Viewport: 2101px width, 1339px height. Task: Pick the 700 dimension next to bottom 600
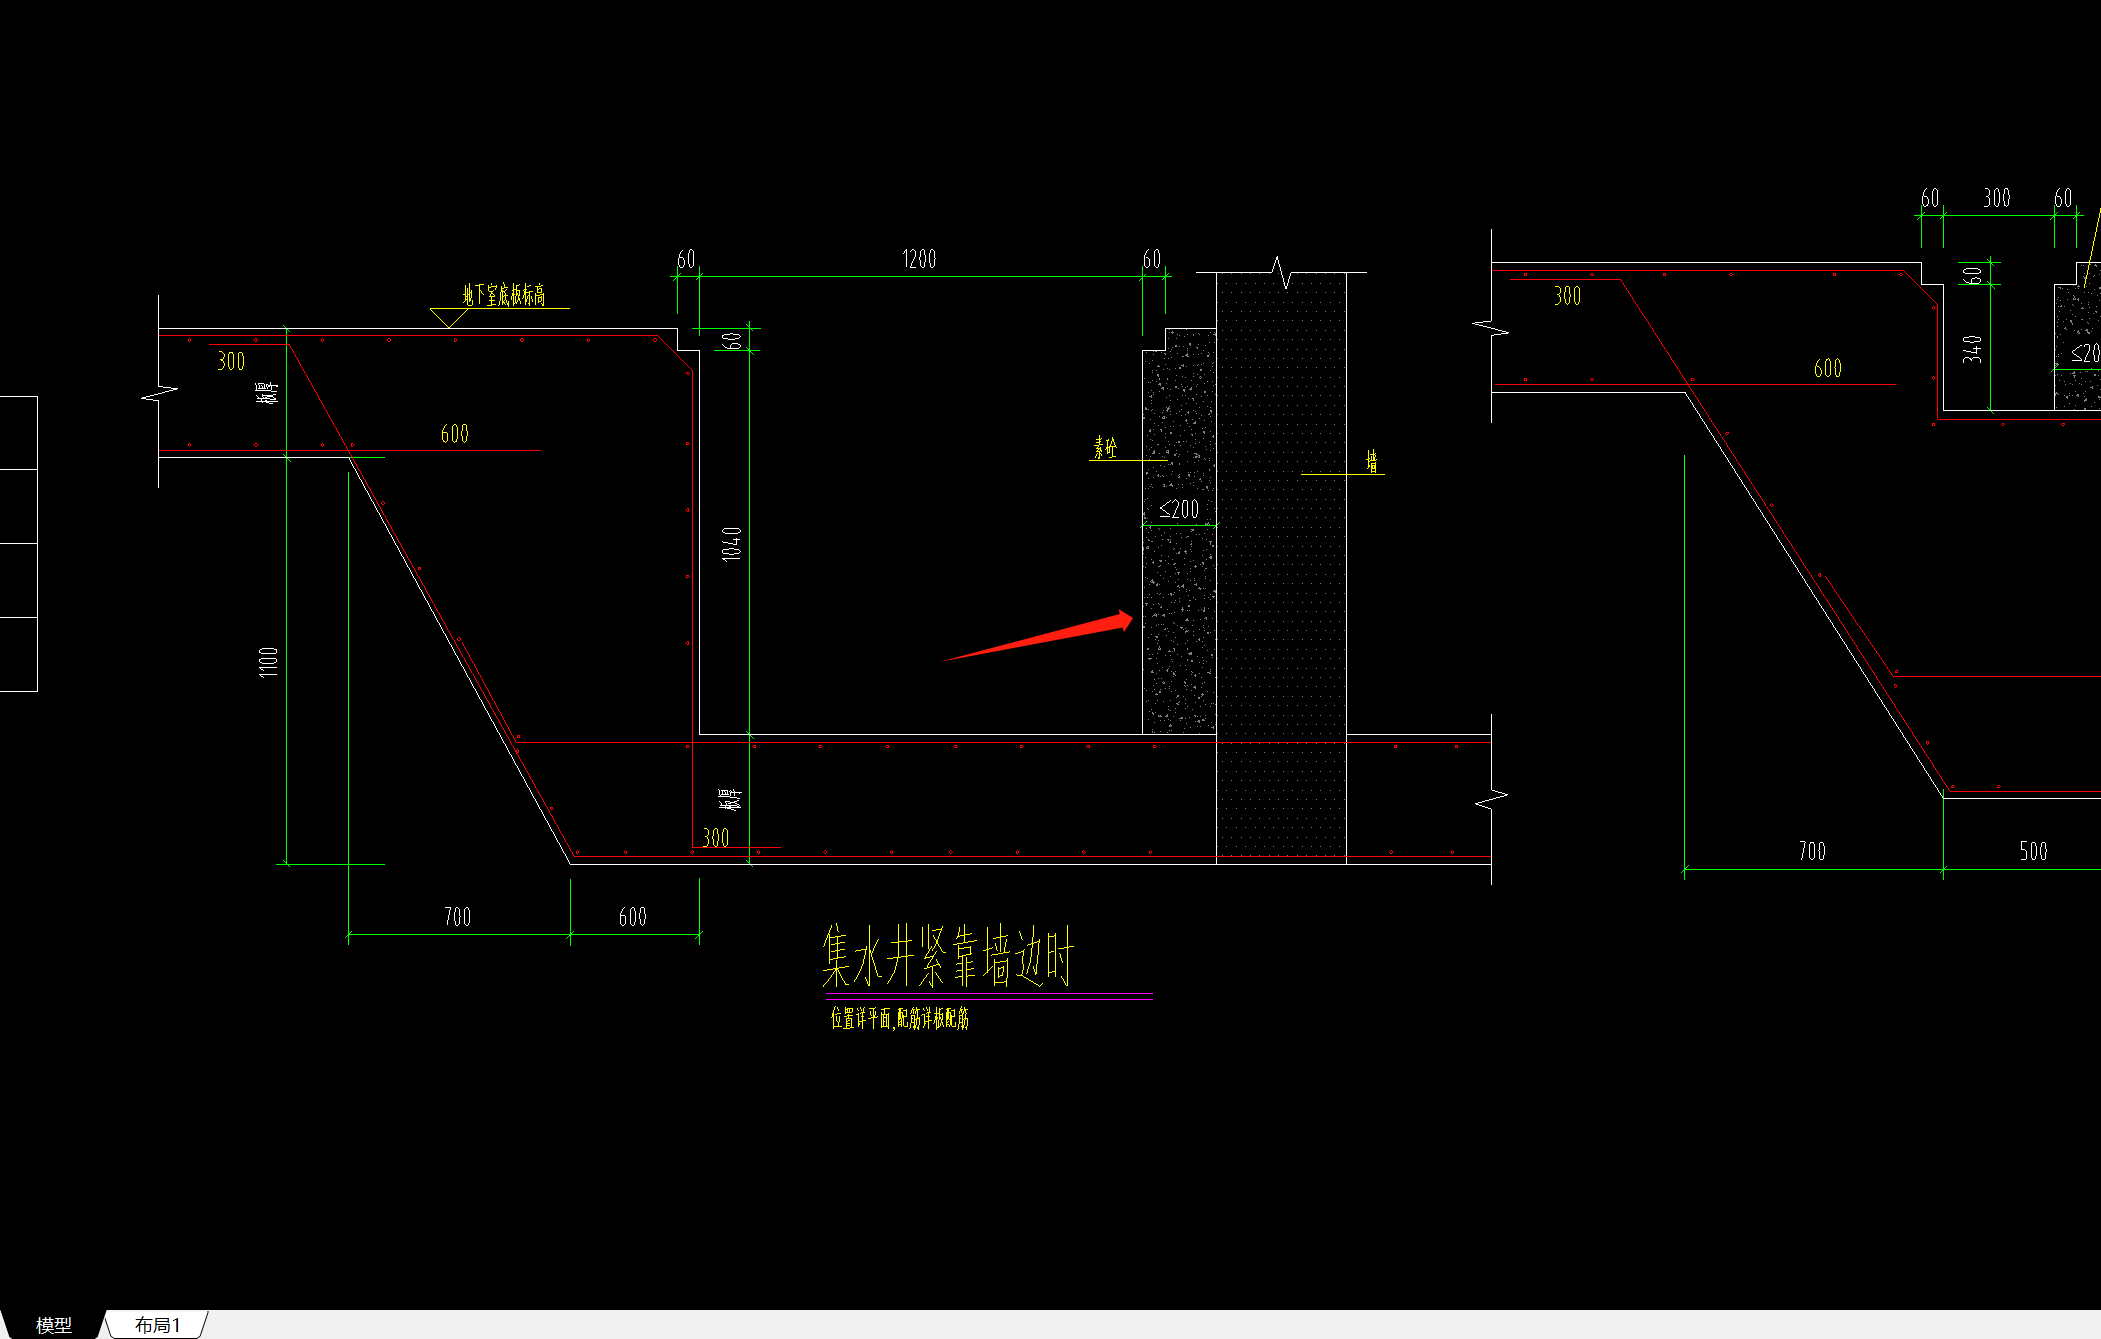(x=457, y=917)
